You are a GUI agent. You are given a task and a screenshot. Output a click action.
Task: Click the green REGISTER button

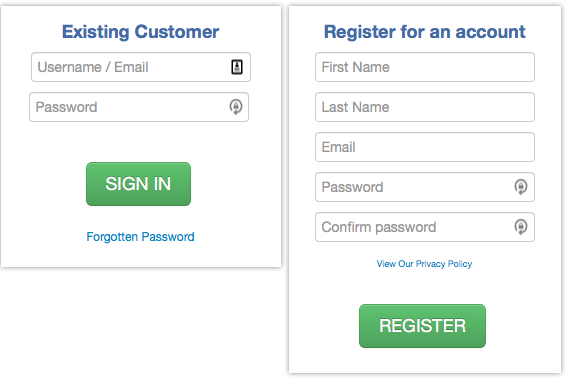click(422, 326)
